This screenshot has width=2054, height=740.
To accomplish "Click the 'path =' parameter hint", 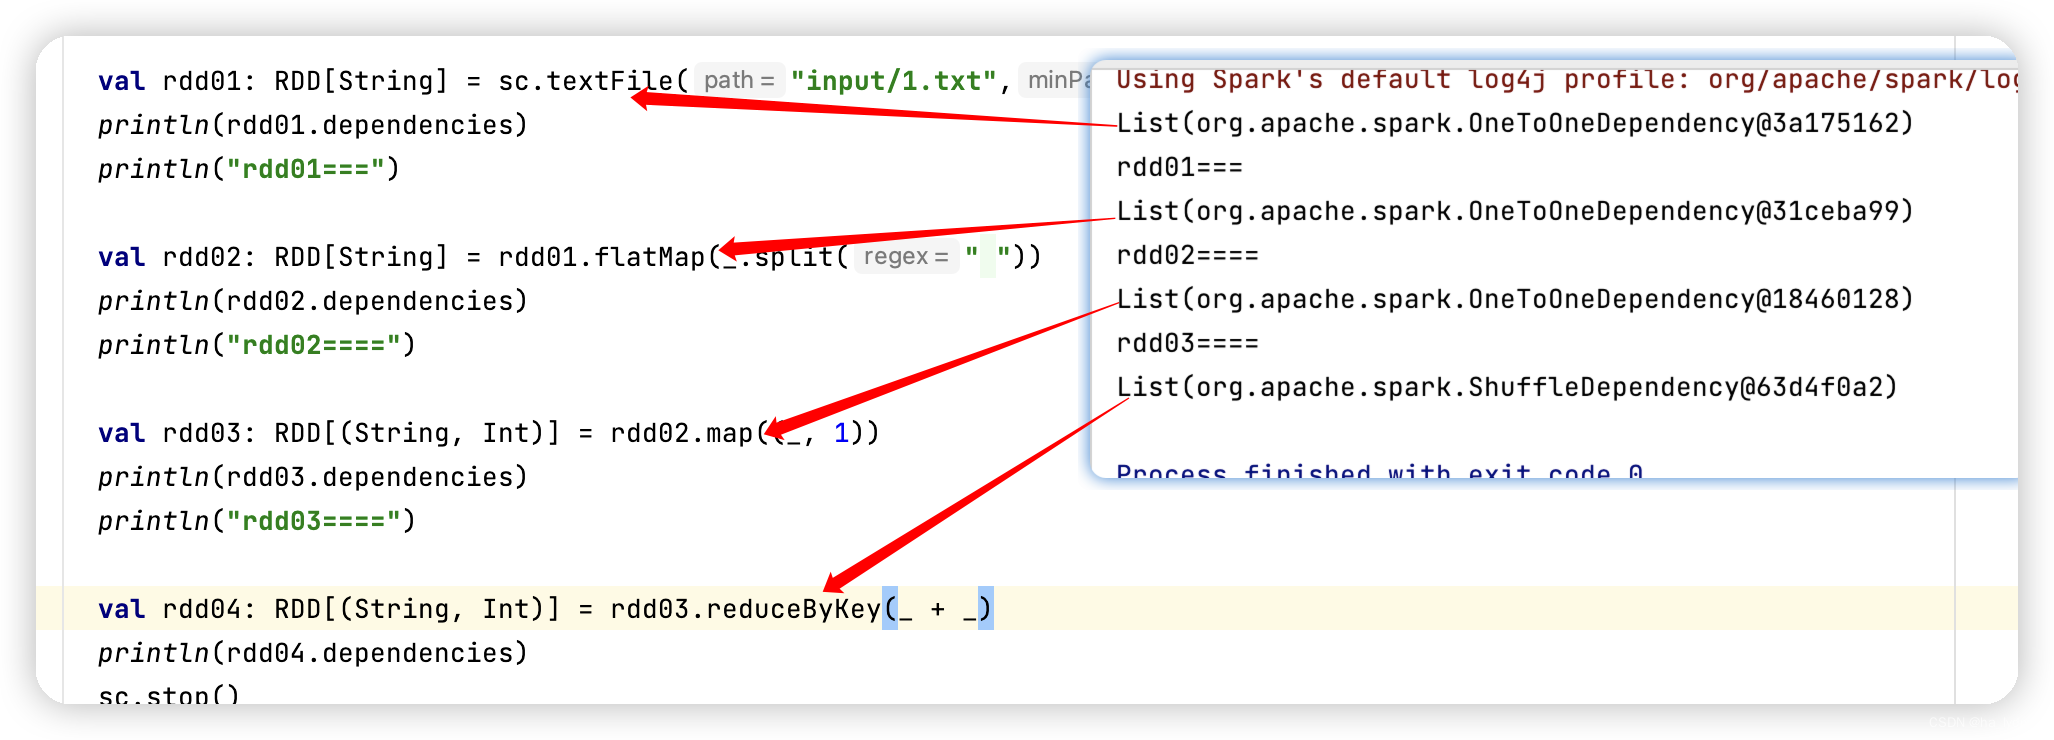I will coord(739,81).
